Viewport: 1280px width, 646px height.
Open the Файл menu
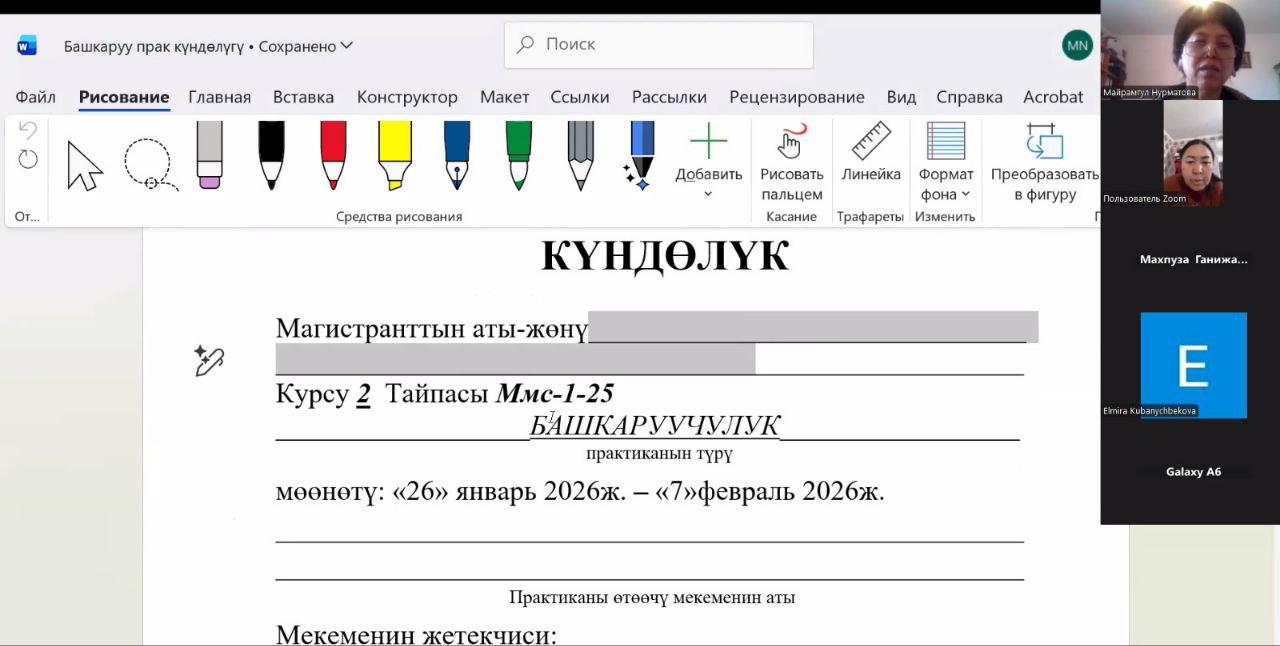(x=35, y=97)
